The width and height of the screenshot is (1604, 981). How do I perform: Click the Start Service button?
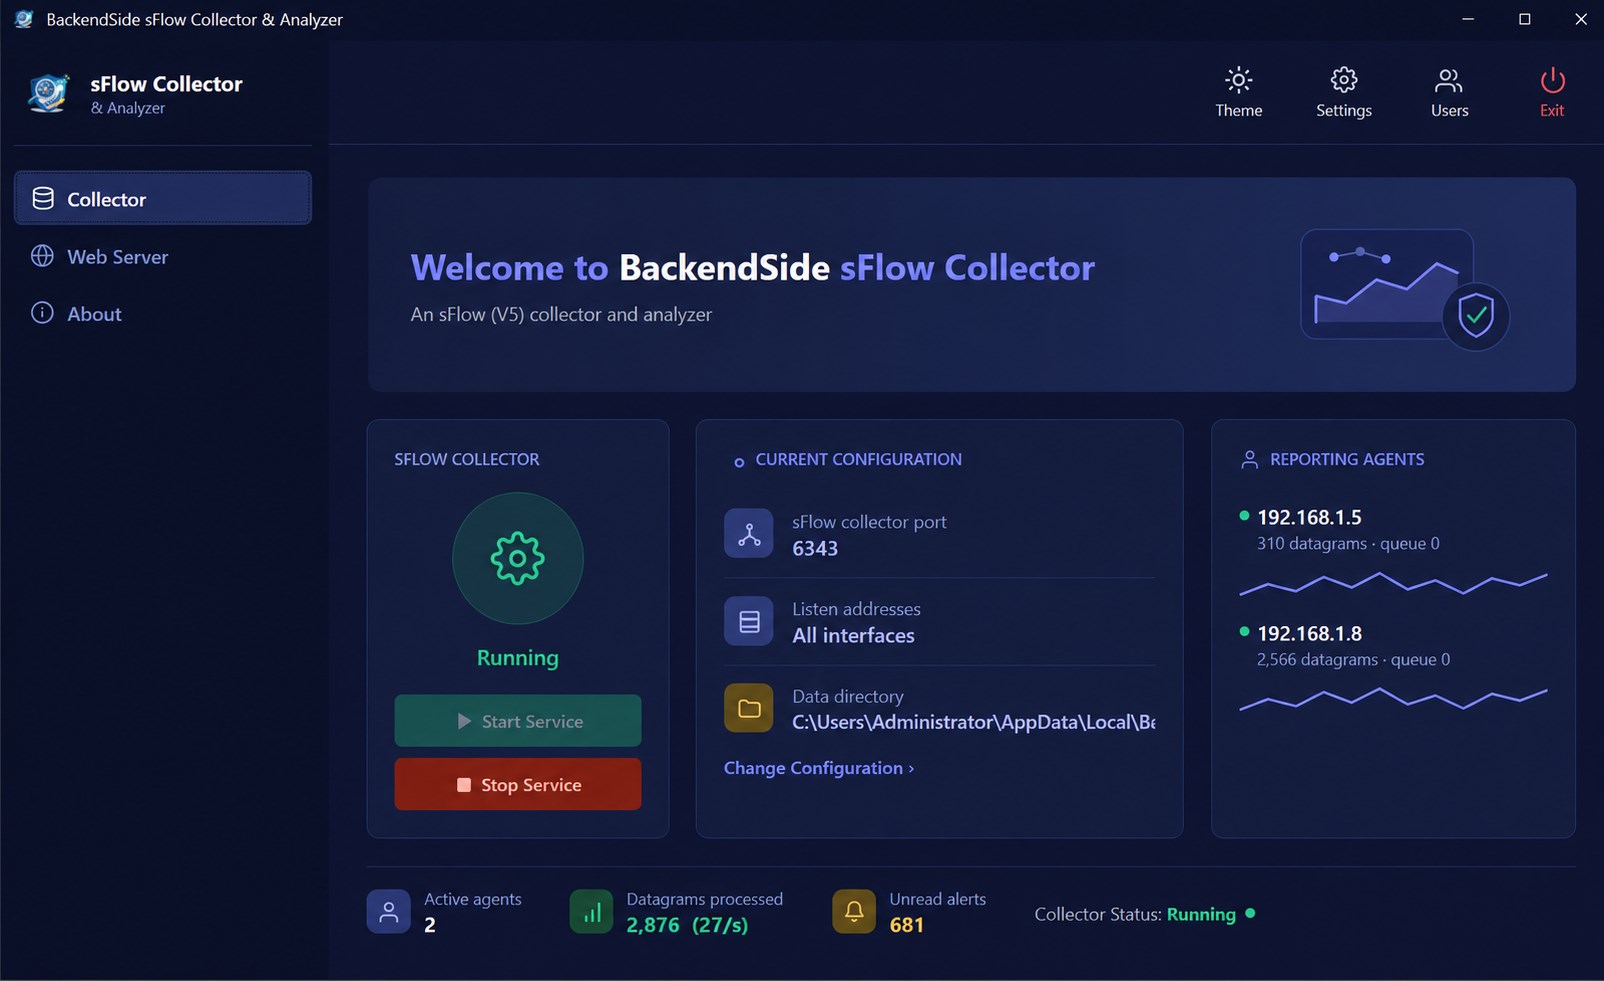tap(518, 721)
